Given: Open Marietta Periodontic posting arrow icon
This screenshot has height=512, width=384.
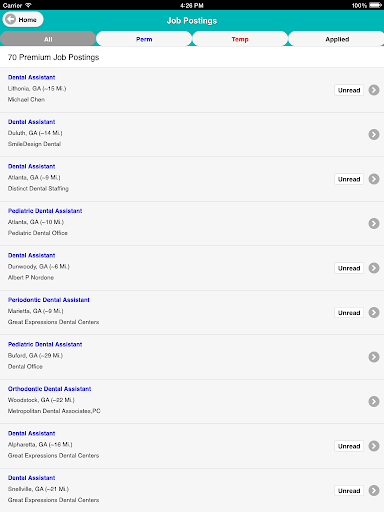Looking at the screenshot, I should [374, 312].
